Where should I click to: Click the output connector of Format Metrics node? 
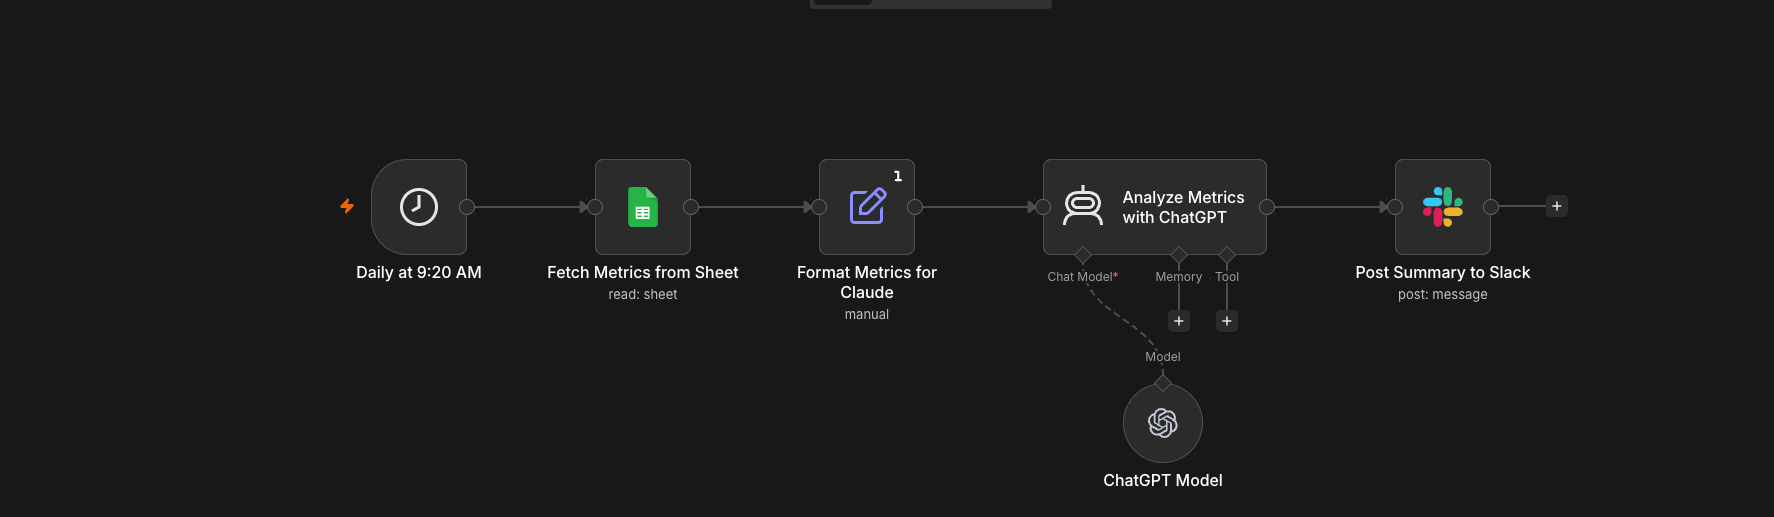[x=915, y=207]
